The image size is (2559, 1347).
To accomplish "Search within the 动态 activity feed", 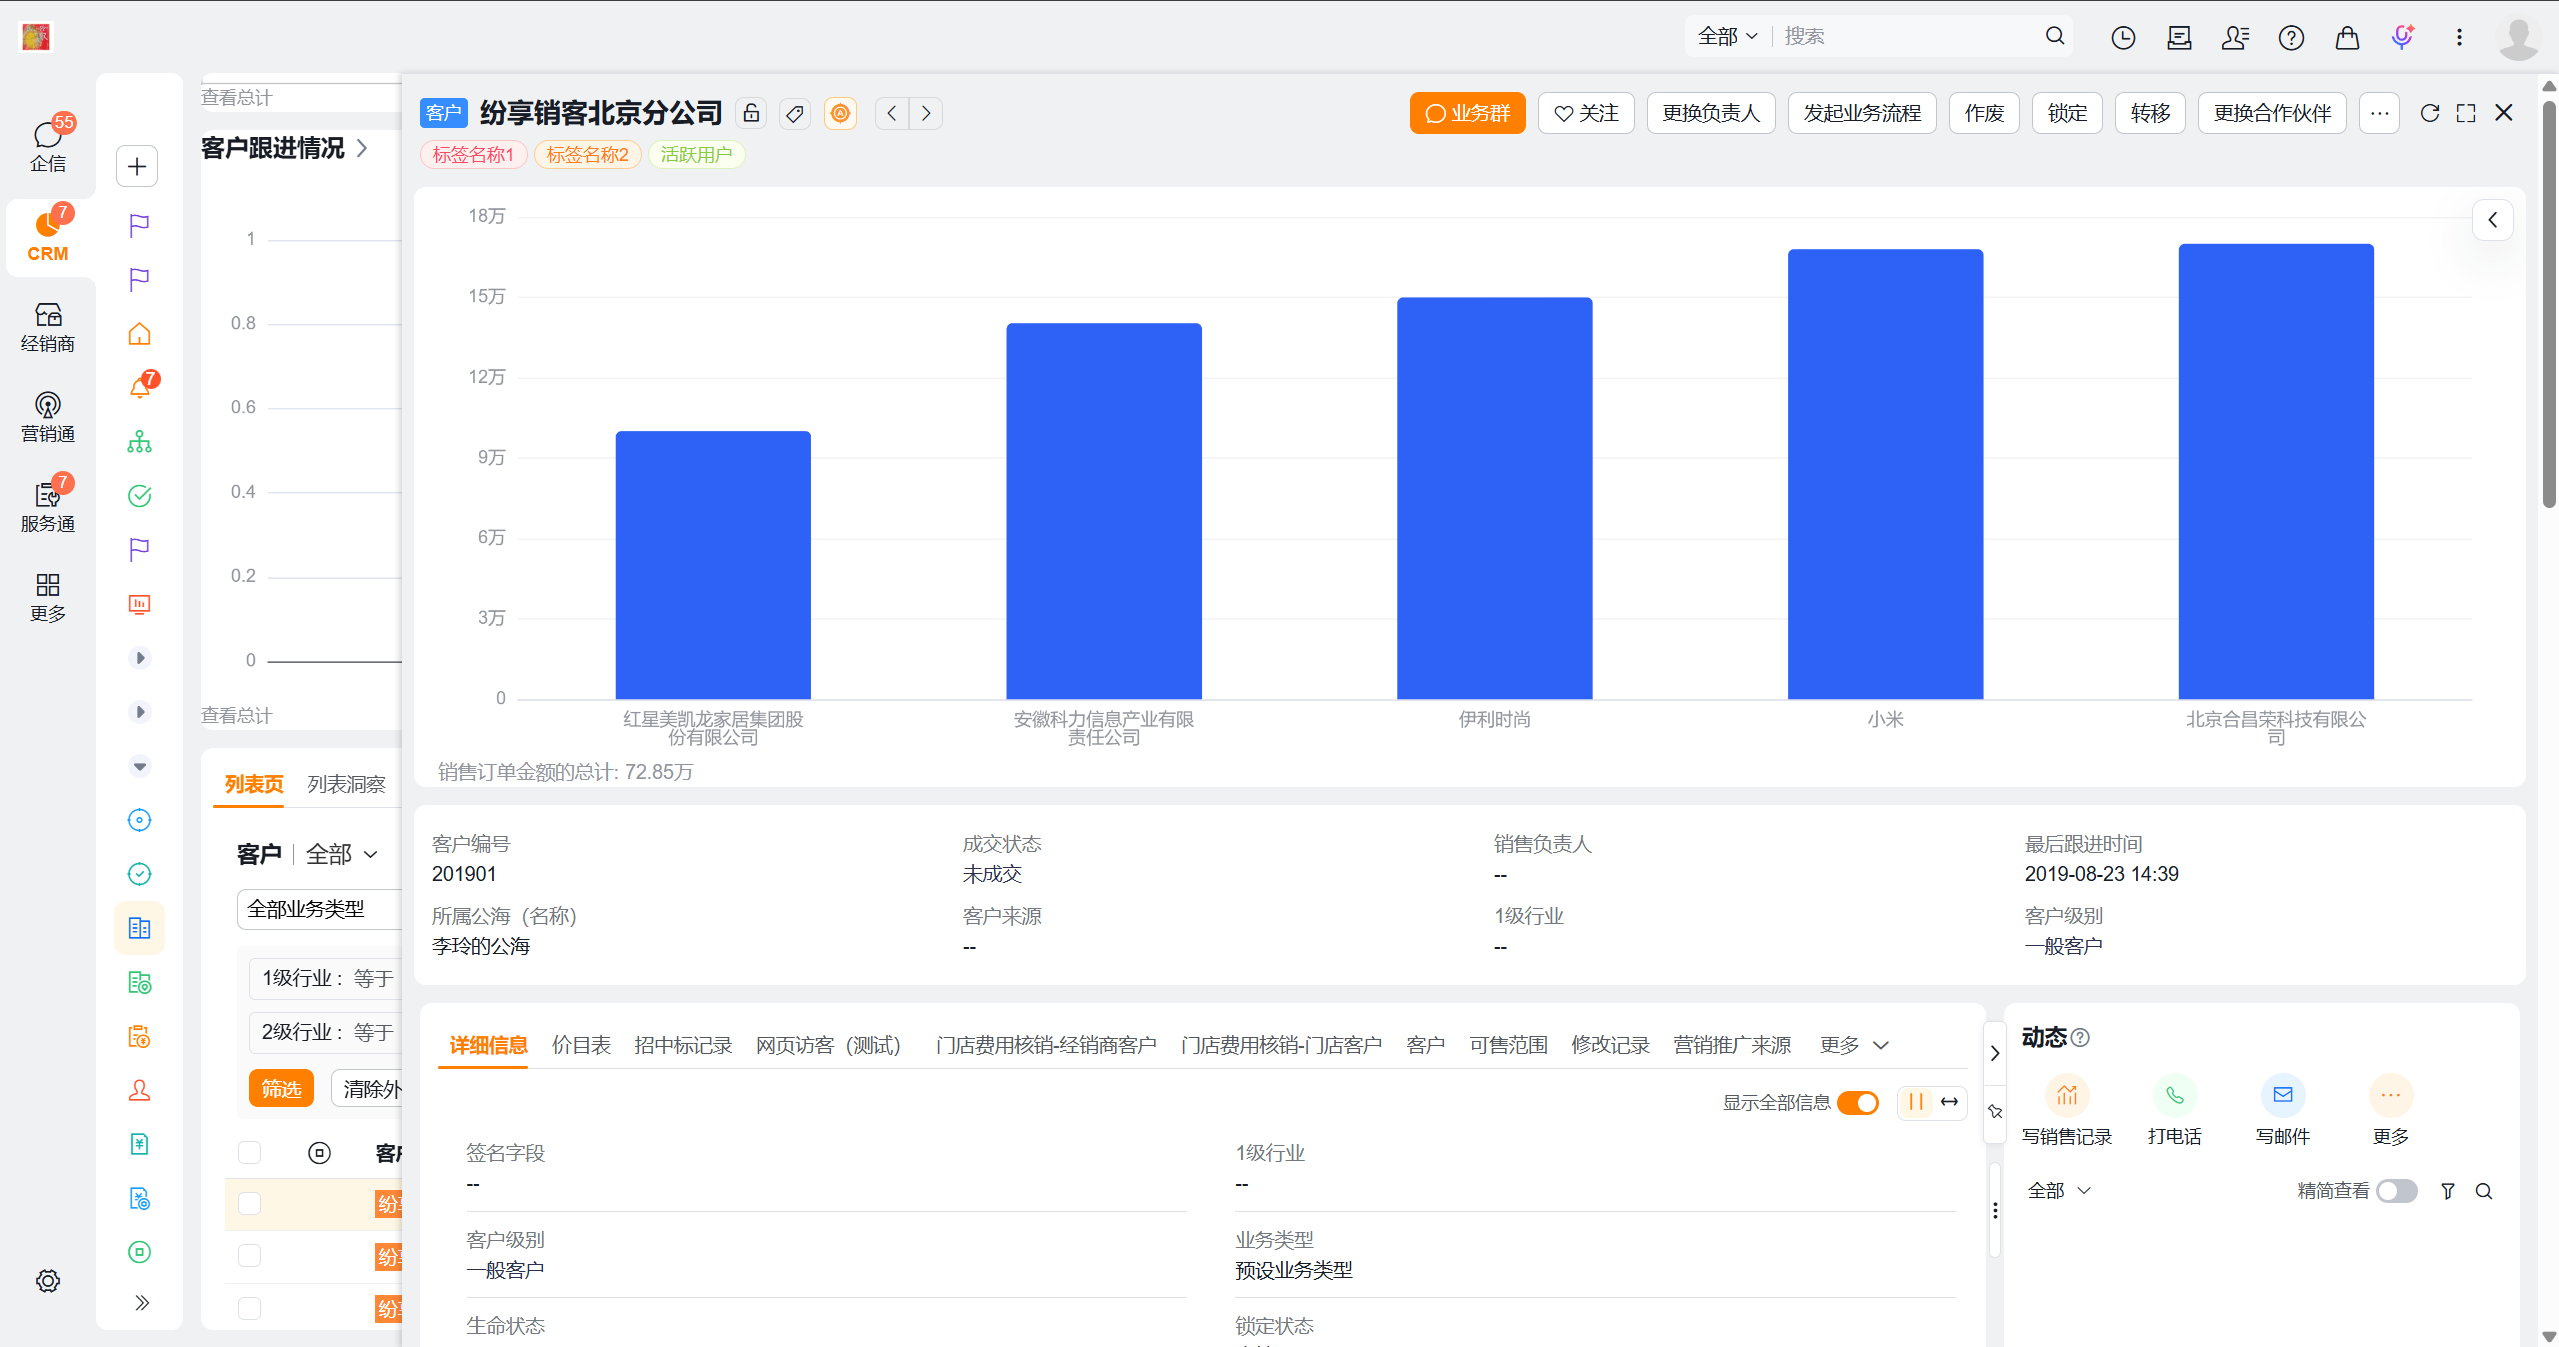I will (2484, 1191).
